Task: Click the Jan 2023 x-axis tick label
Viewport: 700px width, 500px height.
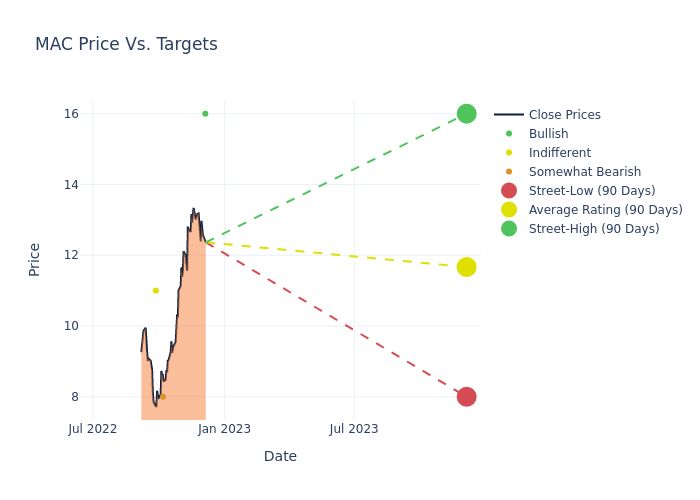Action: point(224,429)
